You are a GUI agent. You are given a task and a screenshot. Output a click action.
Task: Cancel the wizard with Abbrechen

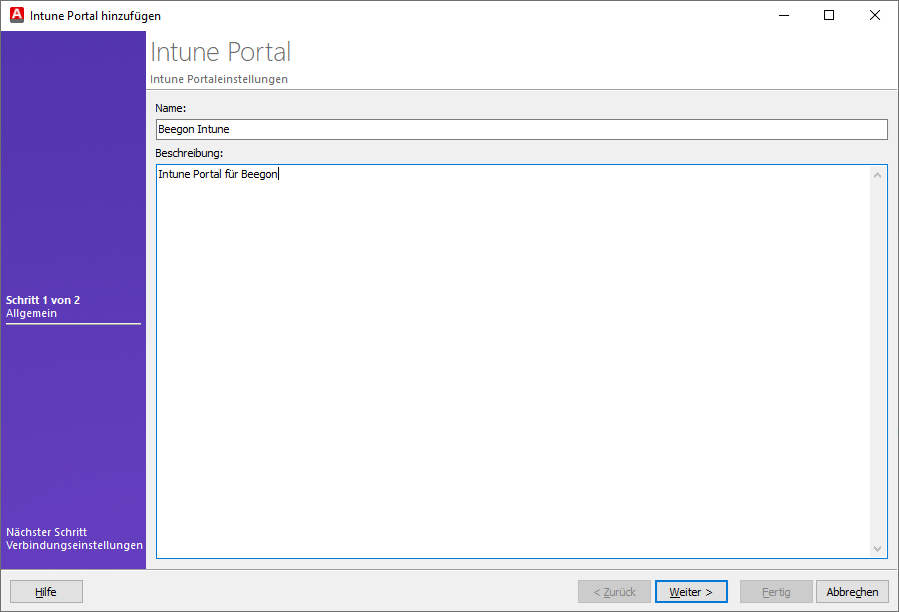(851, 591)
